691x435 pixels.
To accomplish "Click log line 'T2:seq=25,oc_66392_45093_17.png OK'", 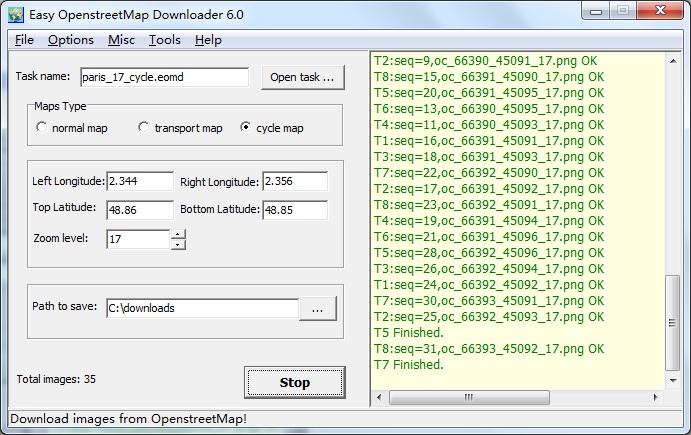I will pyautogui.click(x=489, y=317).
